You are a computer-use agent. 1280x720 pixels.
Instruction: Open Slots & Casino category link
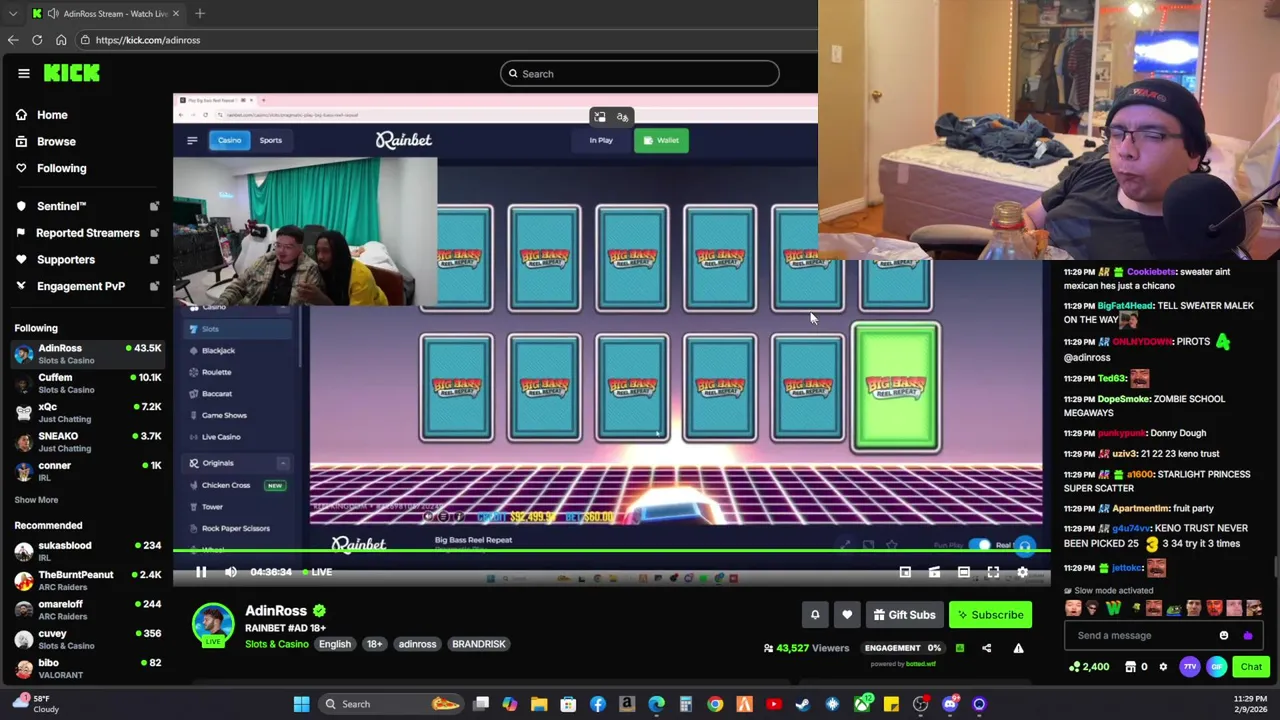(x=277, y=644)
